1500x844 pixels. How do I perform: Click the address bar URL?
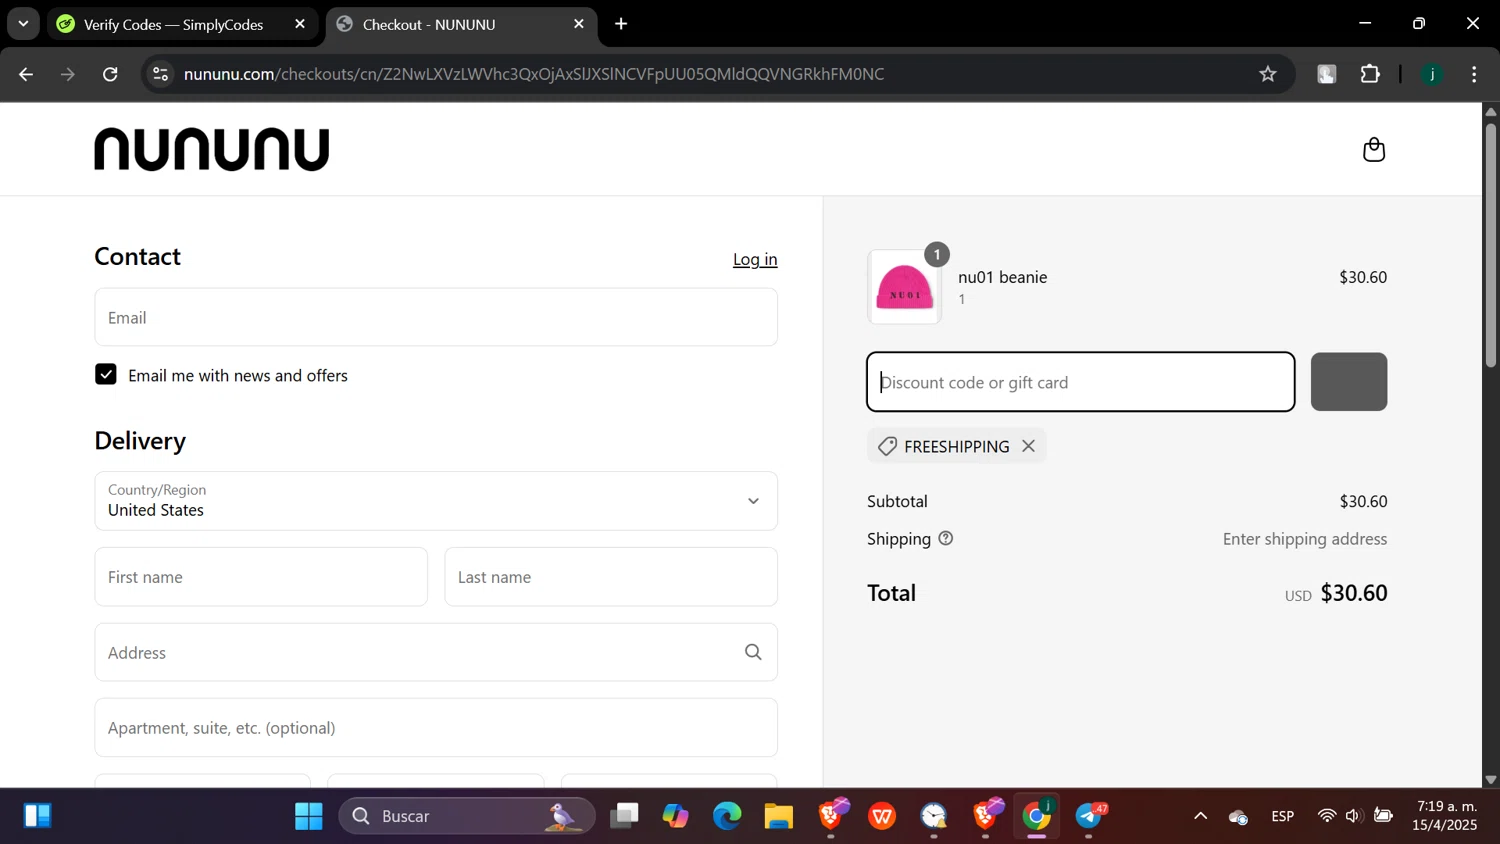click(x=534, y=74)
